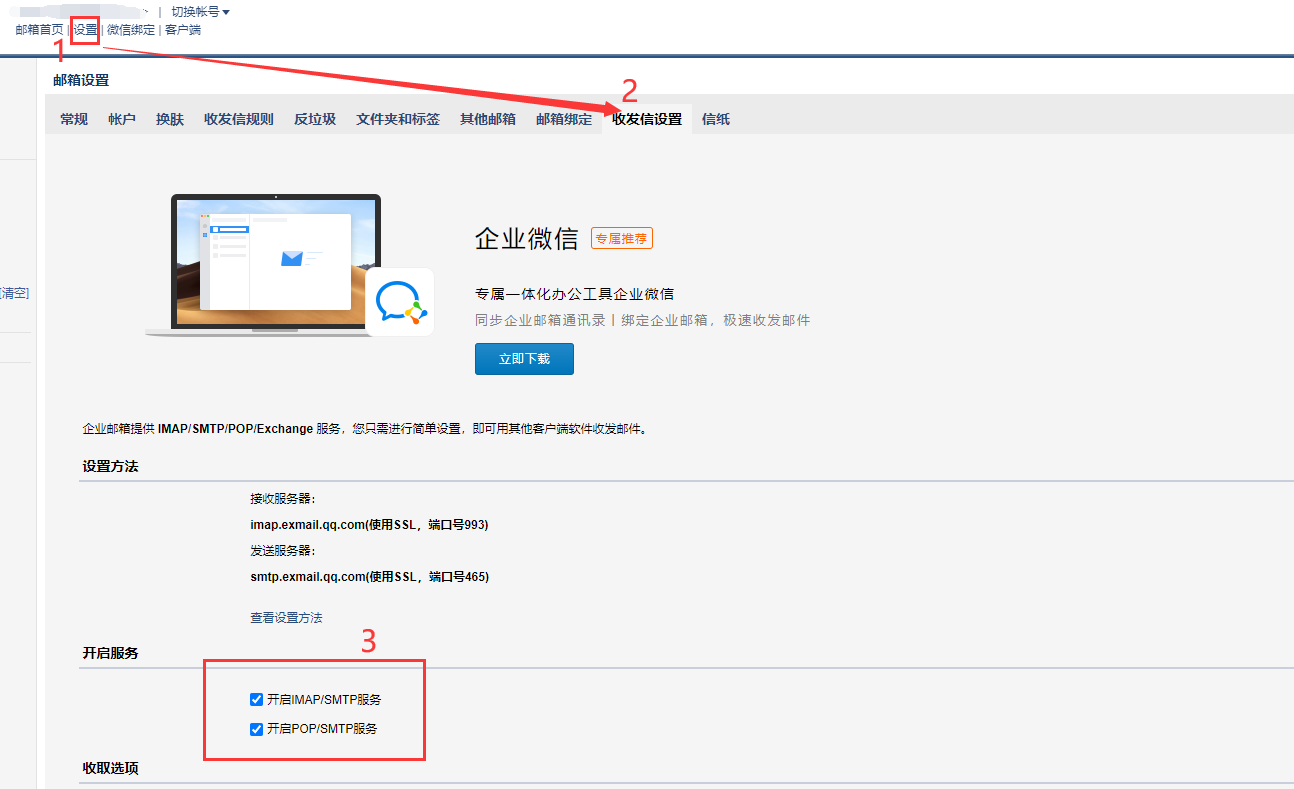Screen dimensions: 1294x789
Task: Click the 发送服务器 label
Action: click(x=283, y=550)
